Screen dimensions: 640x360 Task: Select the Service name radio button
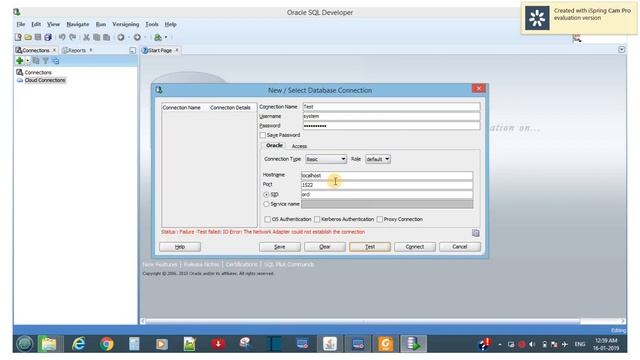tap(266, 204)
